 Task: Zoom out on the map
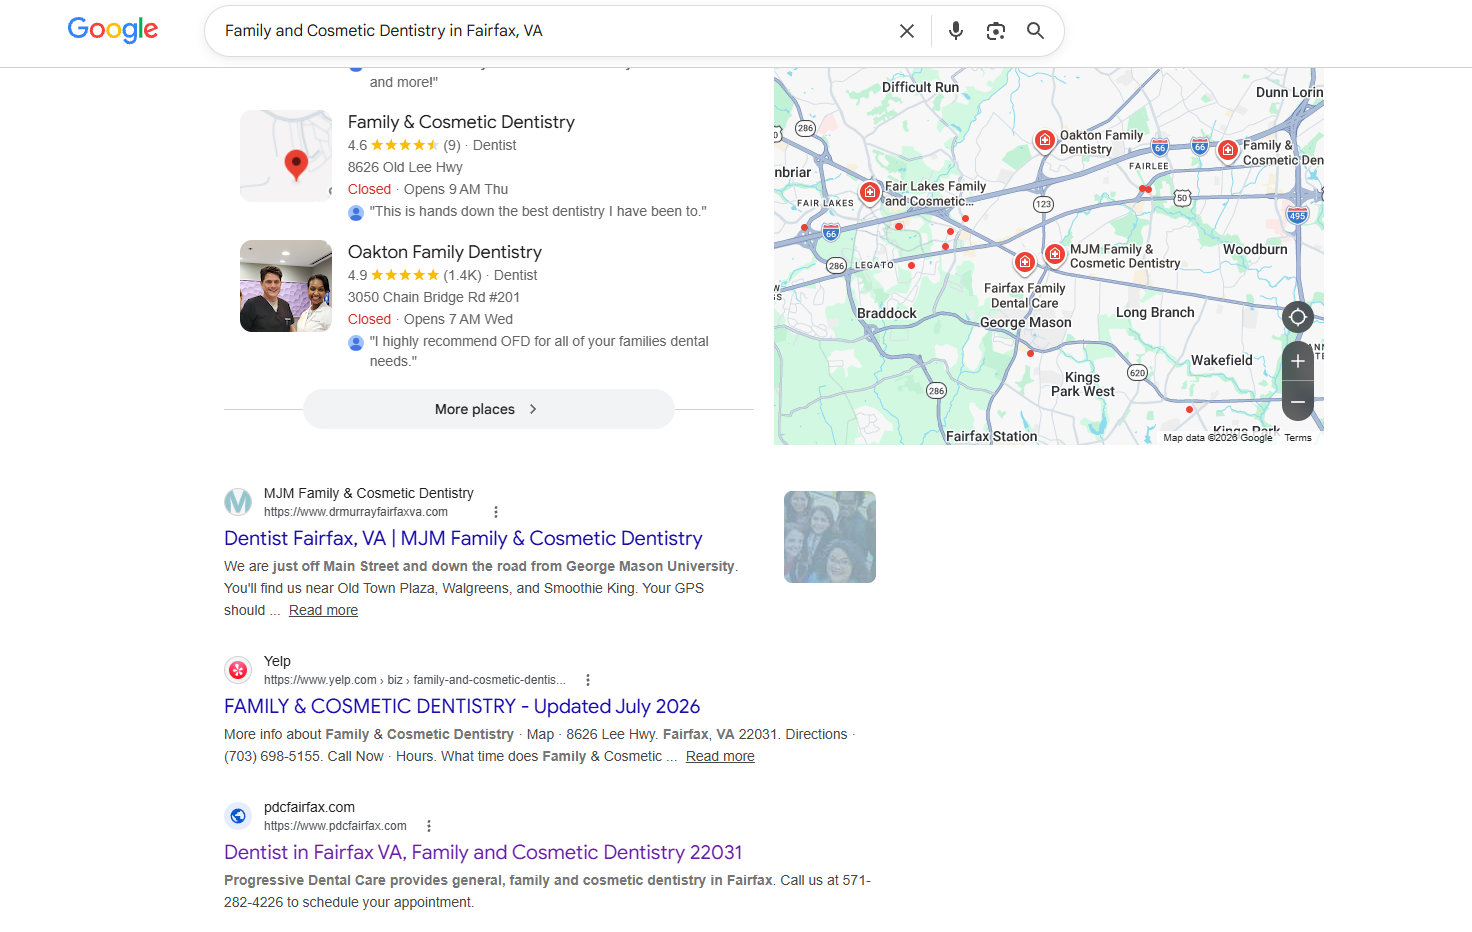pyautogui.click(x=1298, y=401)
